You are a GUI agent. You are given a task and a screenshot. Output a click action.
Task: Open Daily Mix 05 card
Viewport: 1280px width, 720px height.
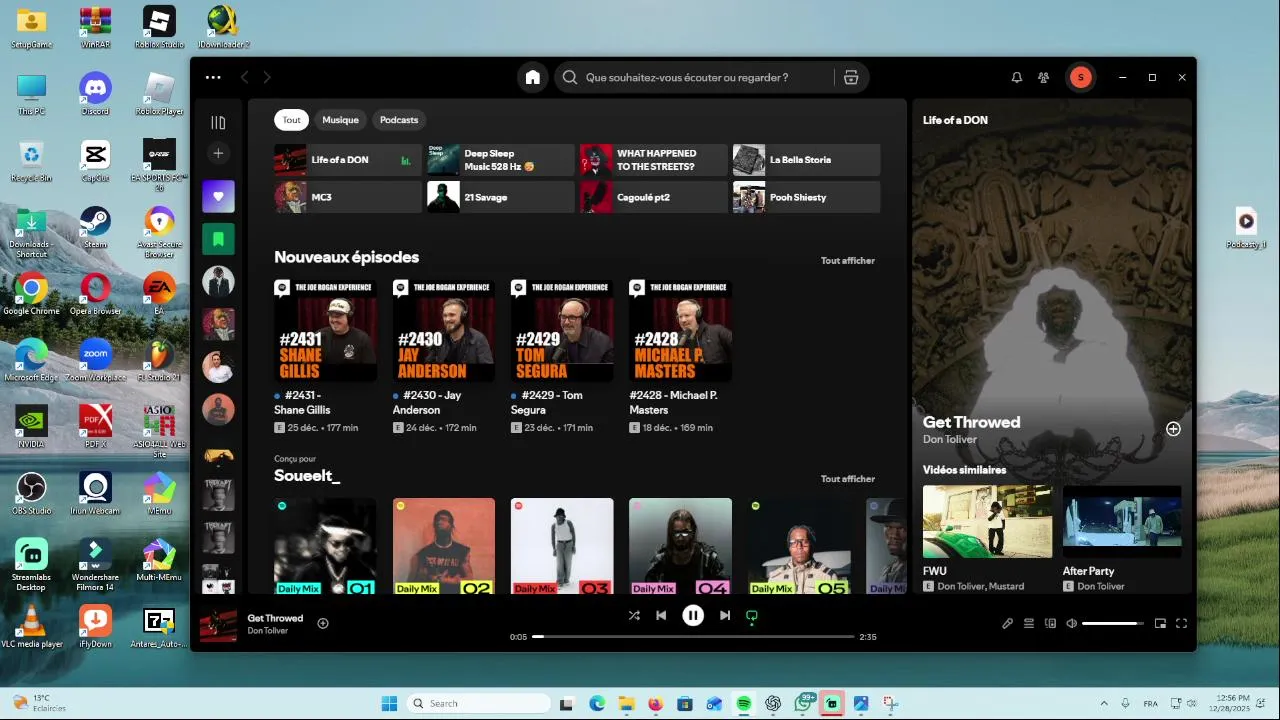[798, 546]
